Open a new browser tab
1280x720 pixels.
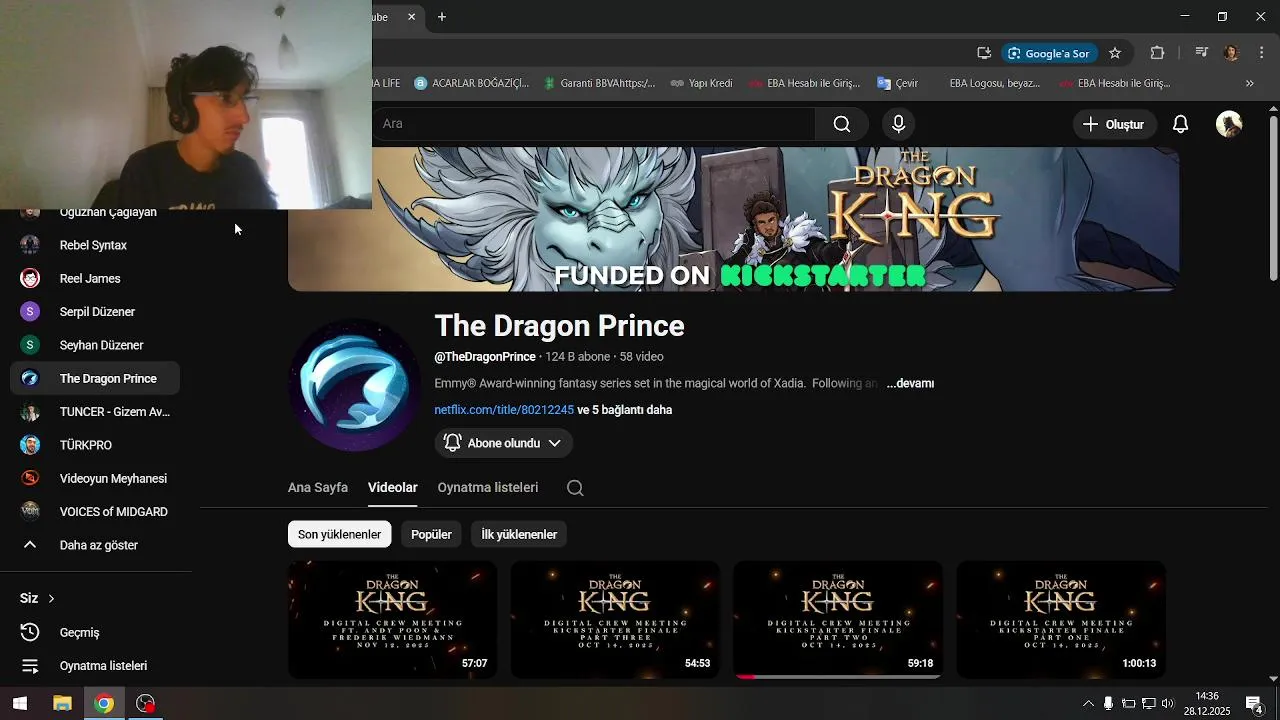click(x=442, y=17)
